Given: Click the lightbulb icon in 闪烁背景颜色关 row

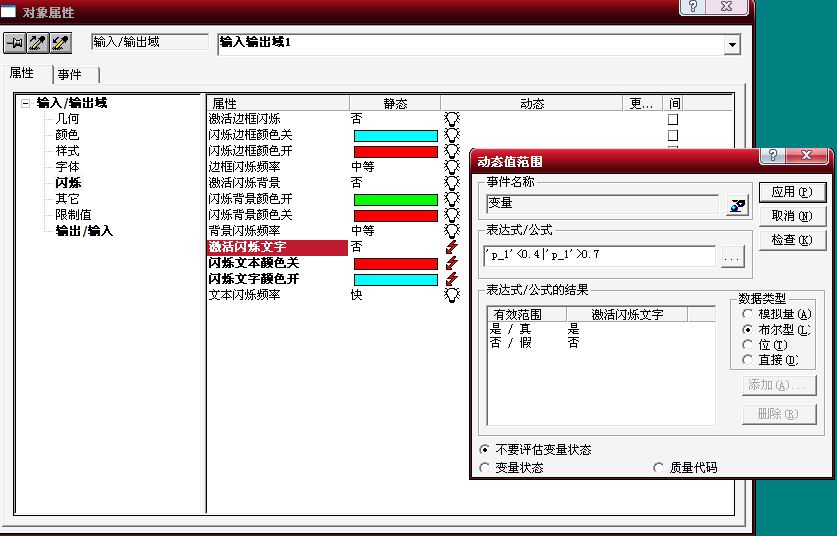Looking at the screenshot, I should (452, 215).
